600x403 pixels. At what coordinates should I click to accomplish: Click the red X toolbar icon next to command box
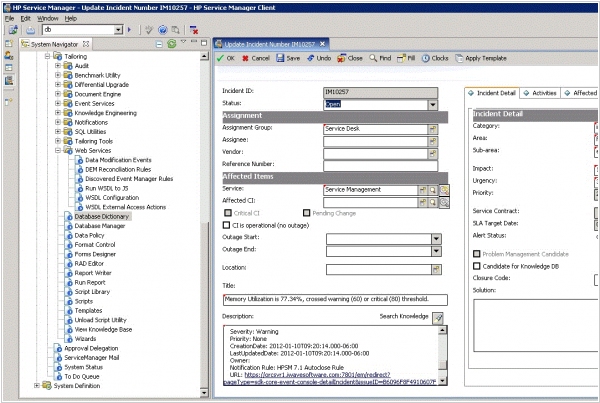click(194, 29)
